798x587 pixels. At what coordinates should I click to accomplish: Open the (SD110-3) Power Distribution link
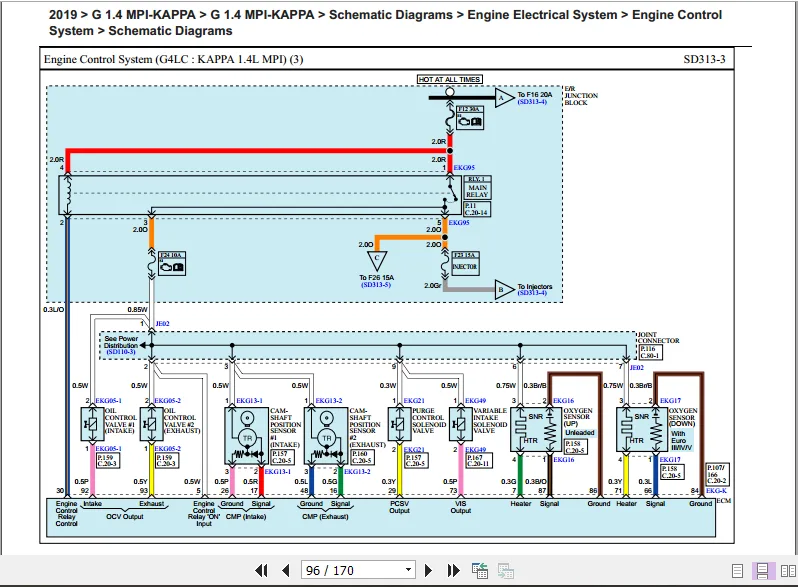click(x=121, y=352)
